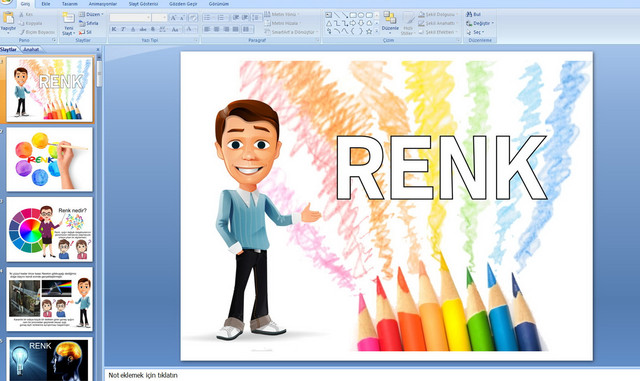The width and height of the screenshot is (640, 381).
Task: Open the Şekil Anahattı outline dropdown
Action: pos(438,23)
